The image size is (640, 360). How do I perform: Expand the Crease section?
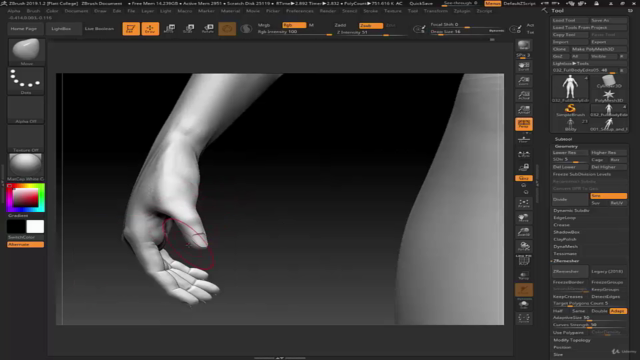coord(562,225)
